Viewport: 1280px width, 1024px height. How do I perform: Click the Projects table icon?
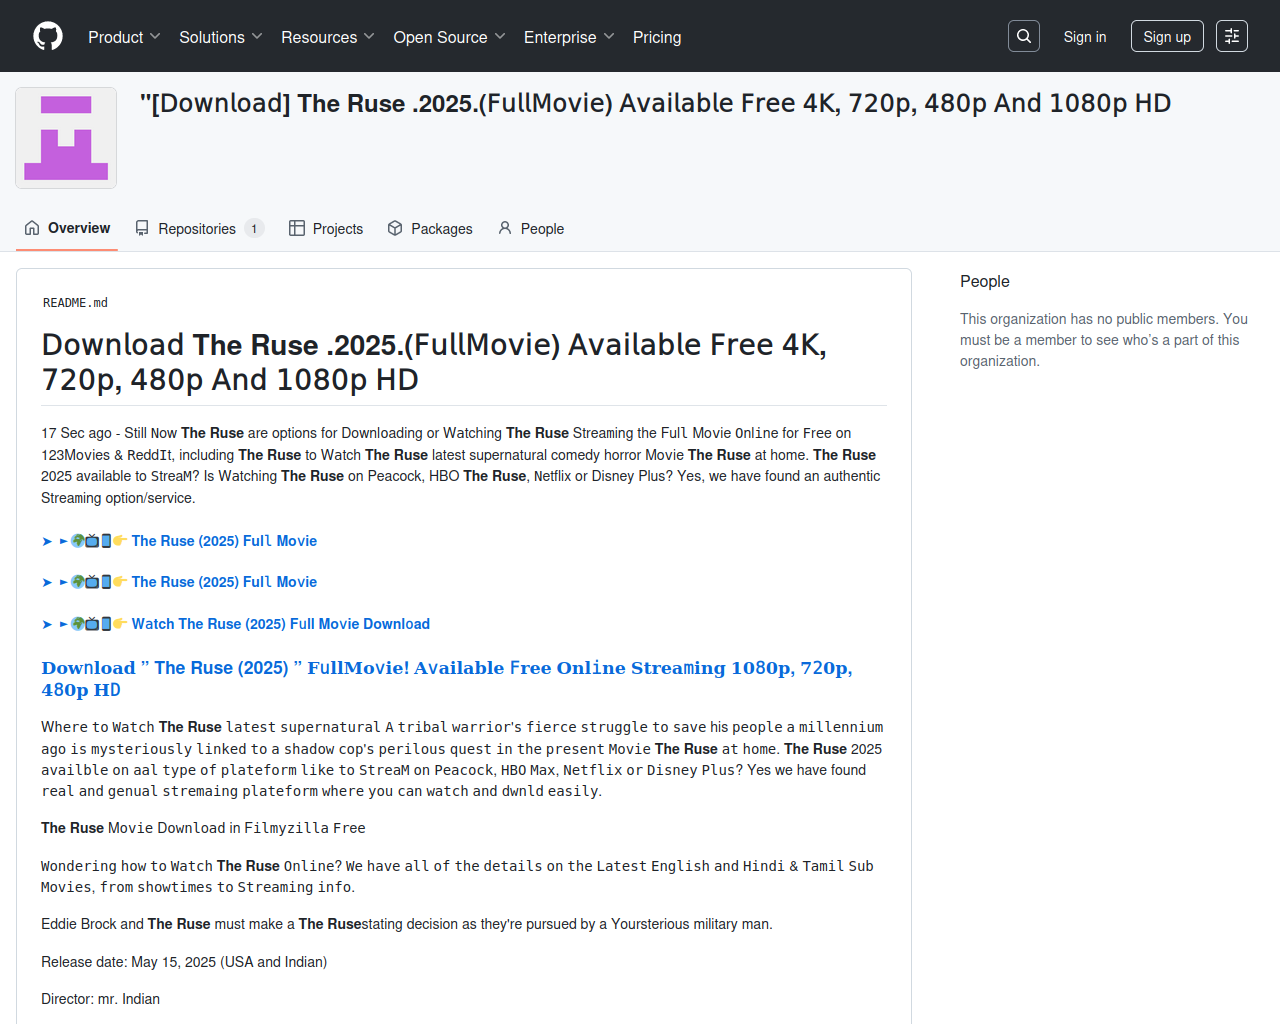pos(297,229)
